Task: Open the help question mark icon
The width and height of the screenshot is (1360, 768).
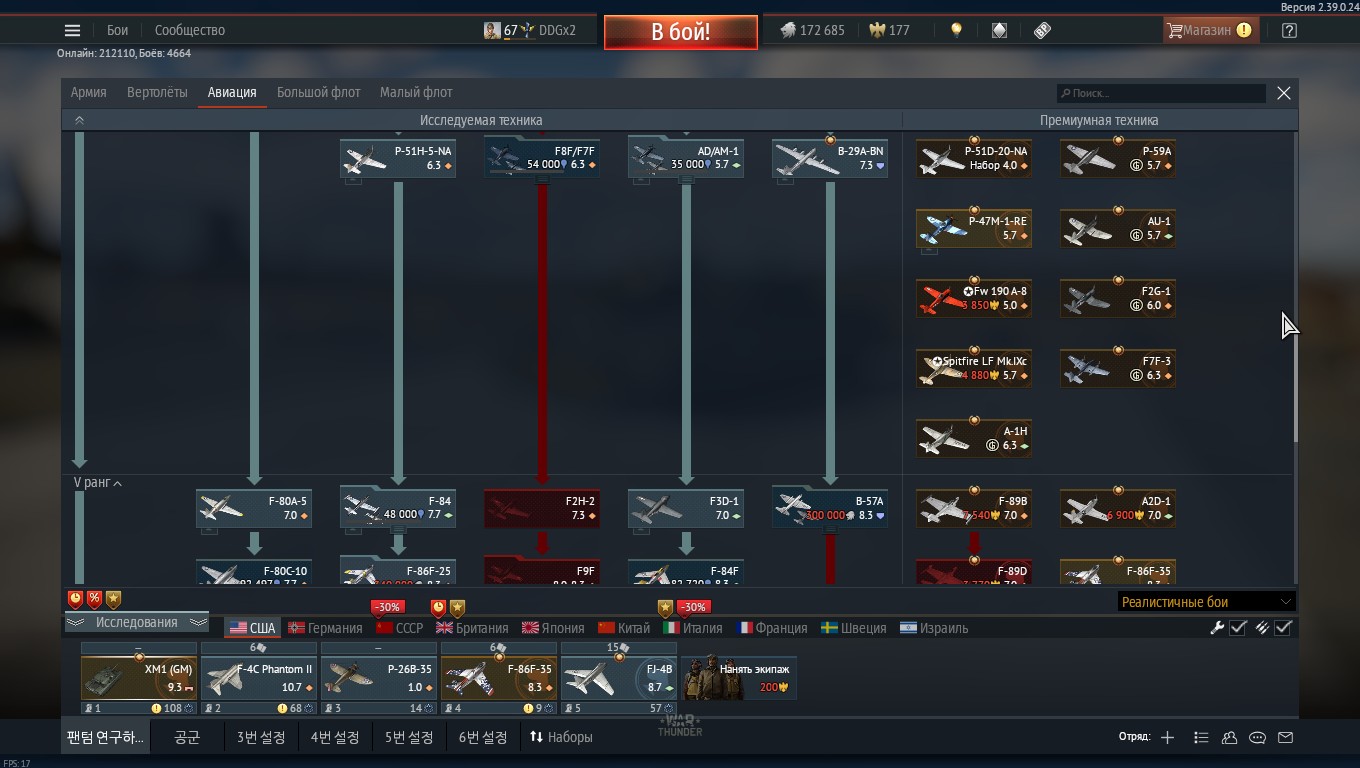Action: [x=1289, y=30]
